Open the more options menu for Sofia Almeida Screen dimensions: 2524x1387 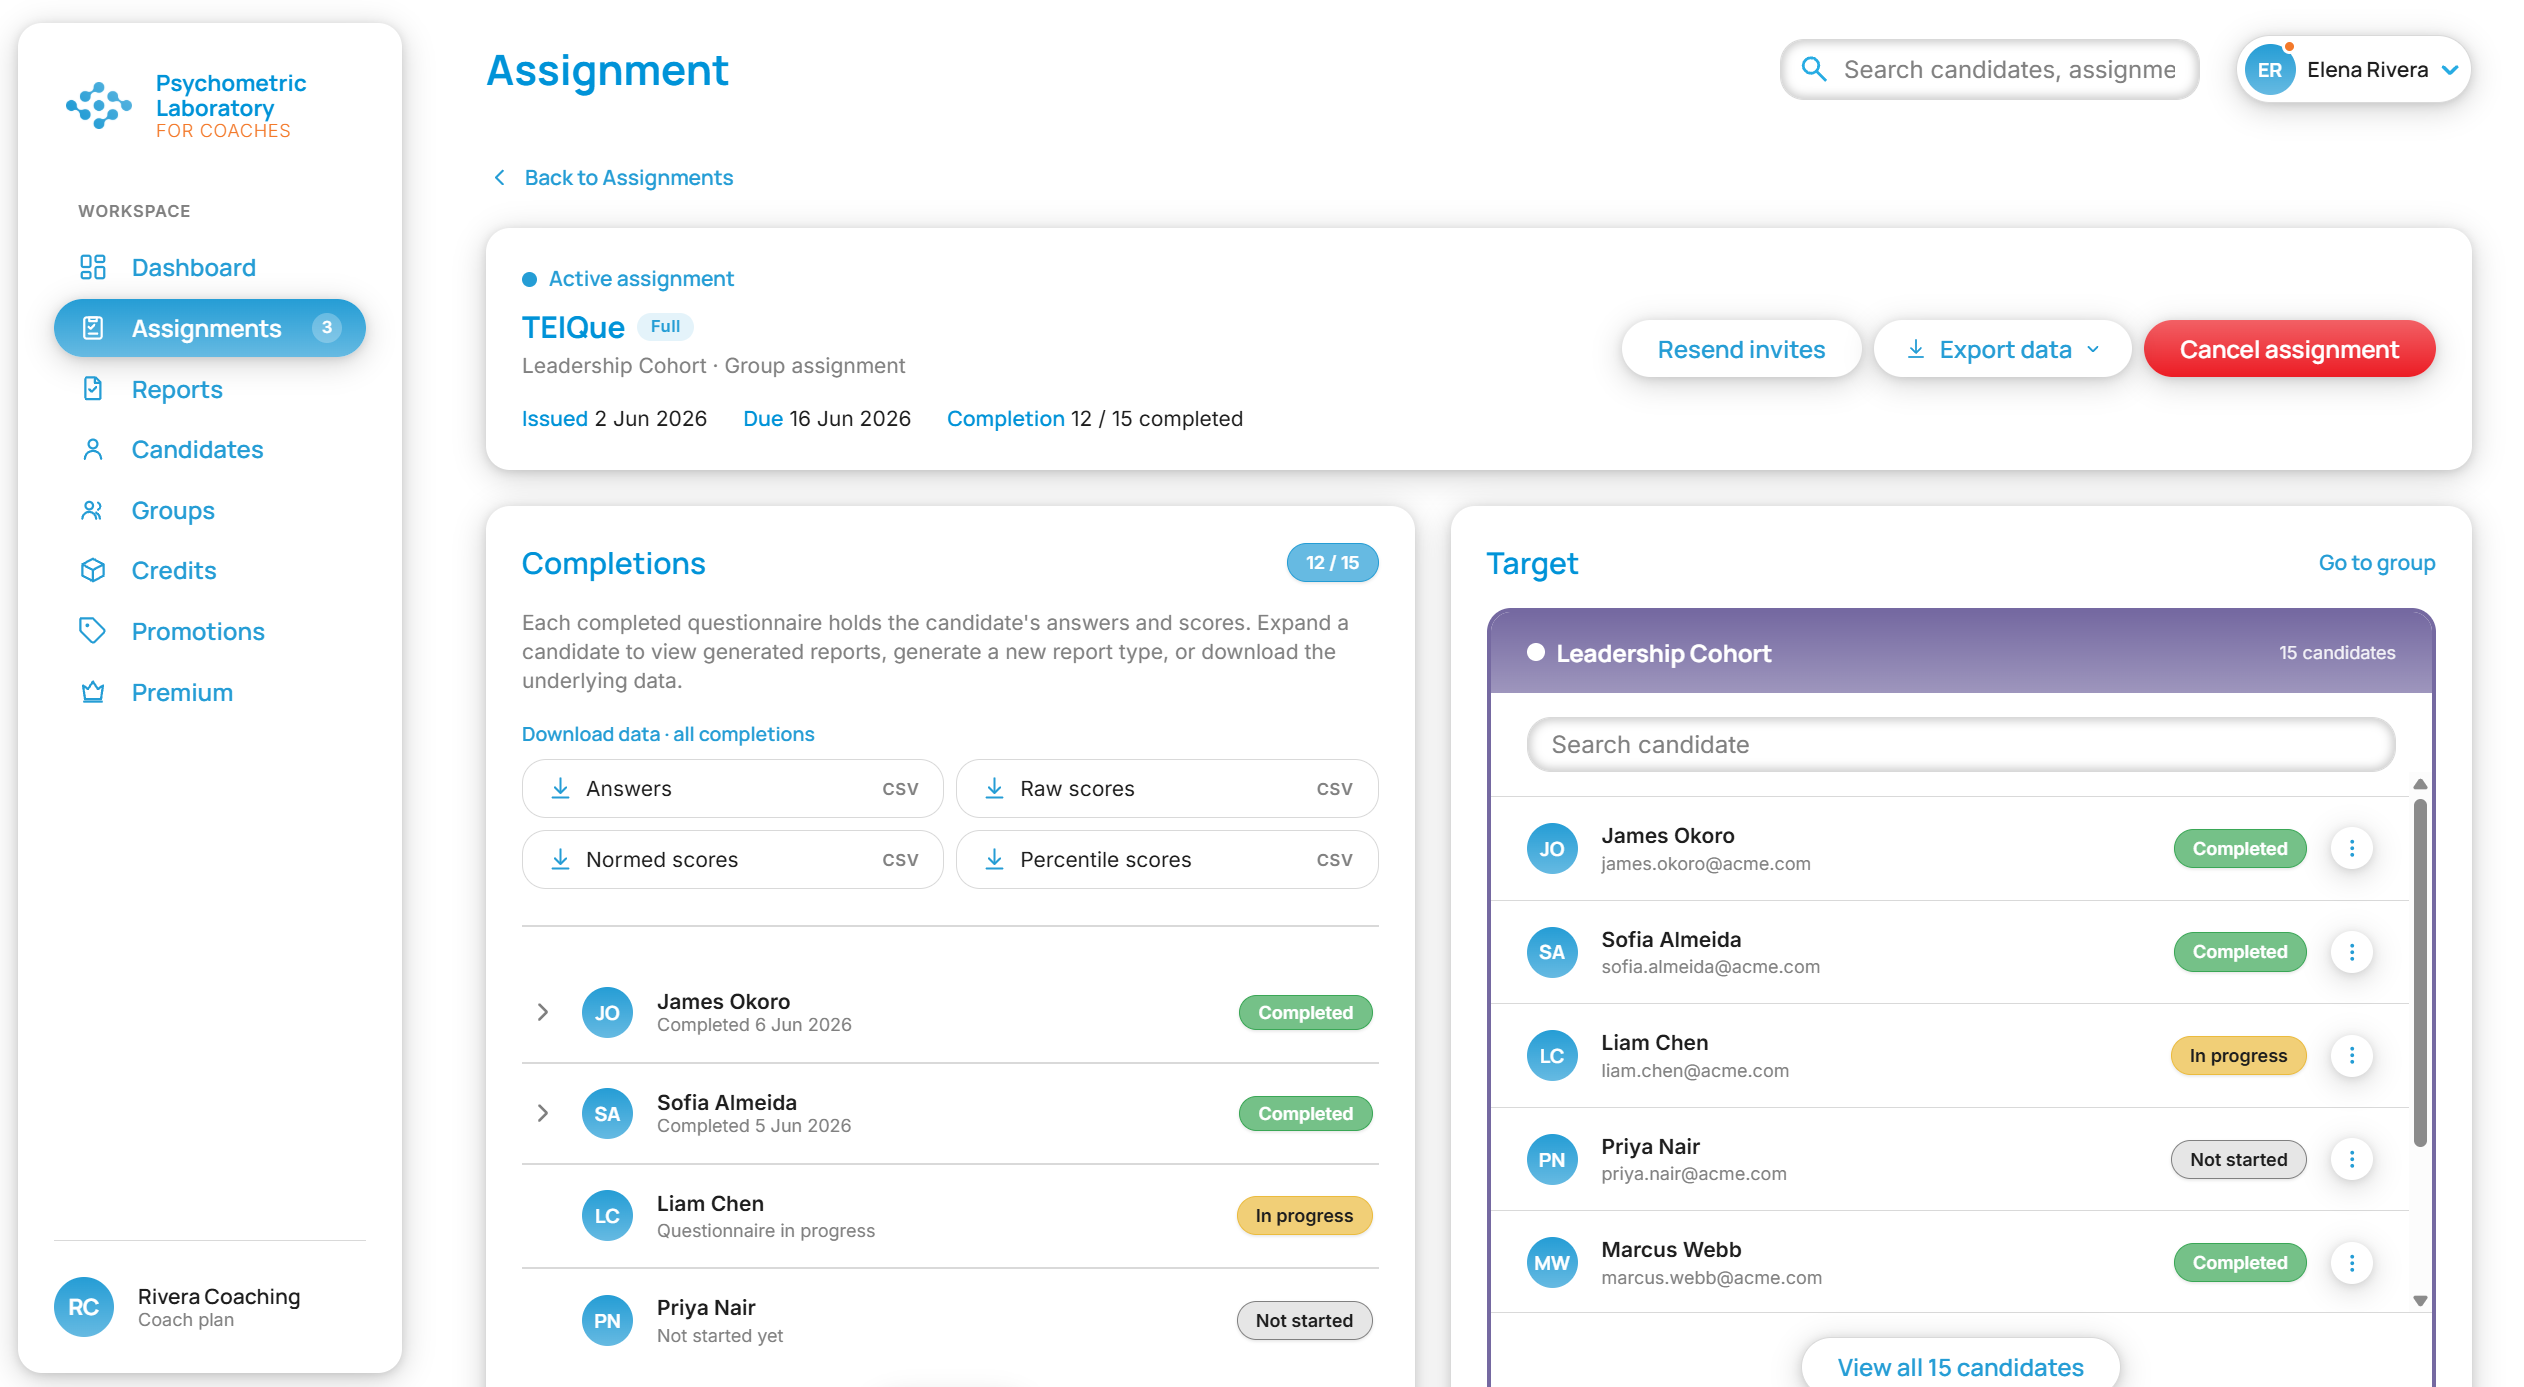(x=2351, y=952)
